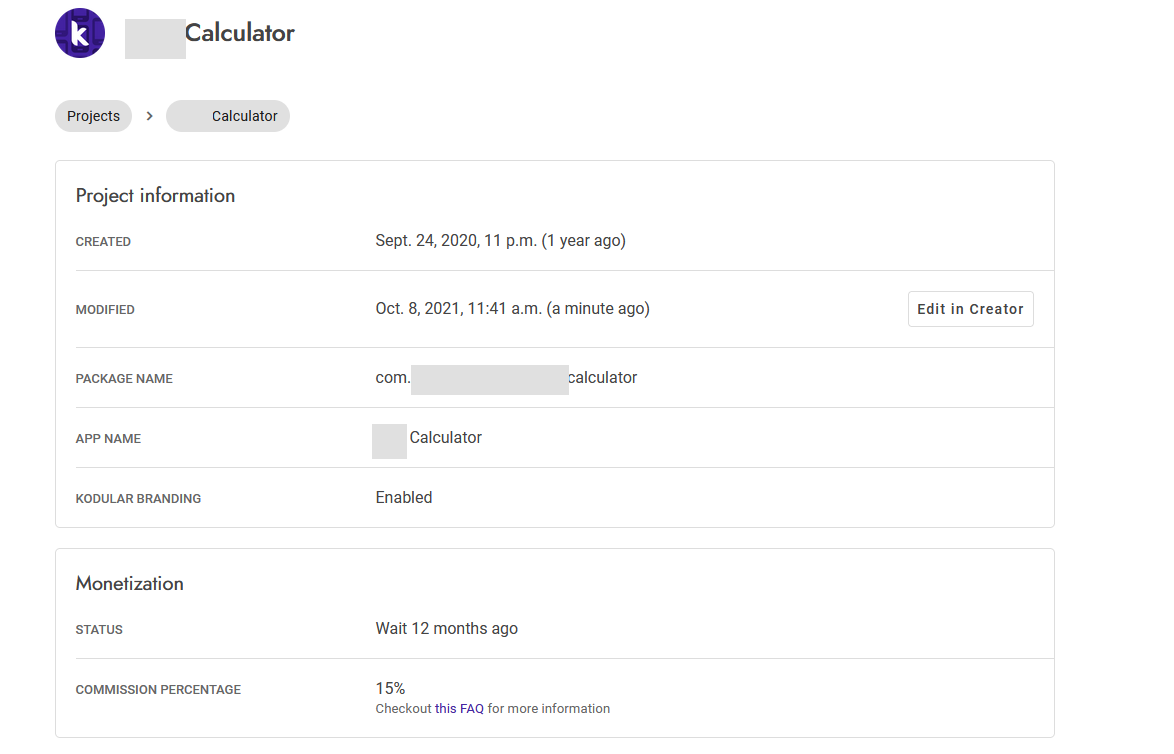Click the status 'Wait 12 months ago' text
The height and width of the screenshot is (754, 1174).
[446, 629]
